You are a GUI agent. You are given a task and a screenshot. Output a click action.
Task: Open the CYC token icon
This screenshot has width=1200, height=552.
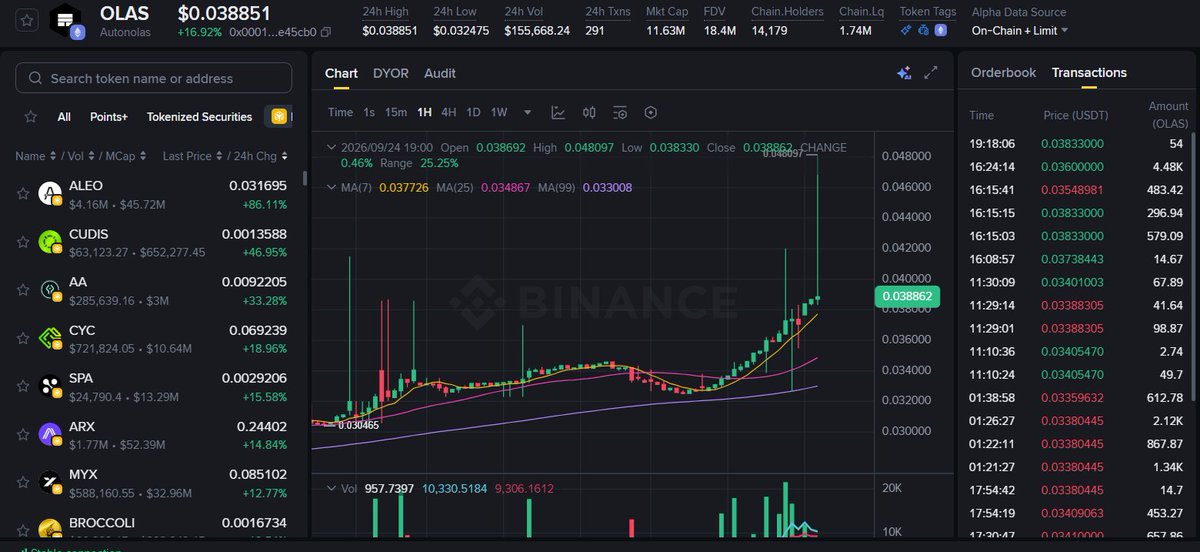[x=50, y=338]
